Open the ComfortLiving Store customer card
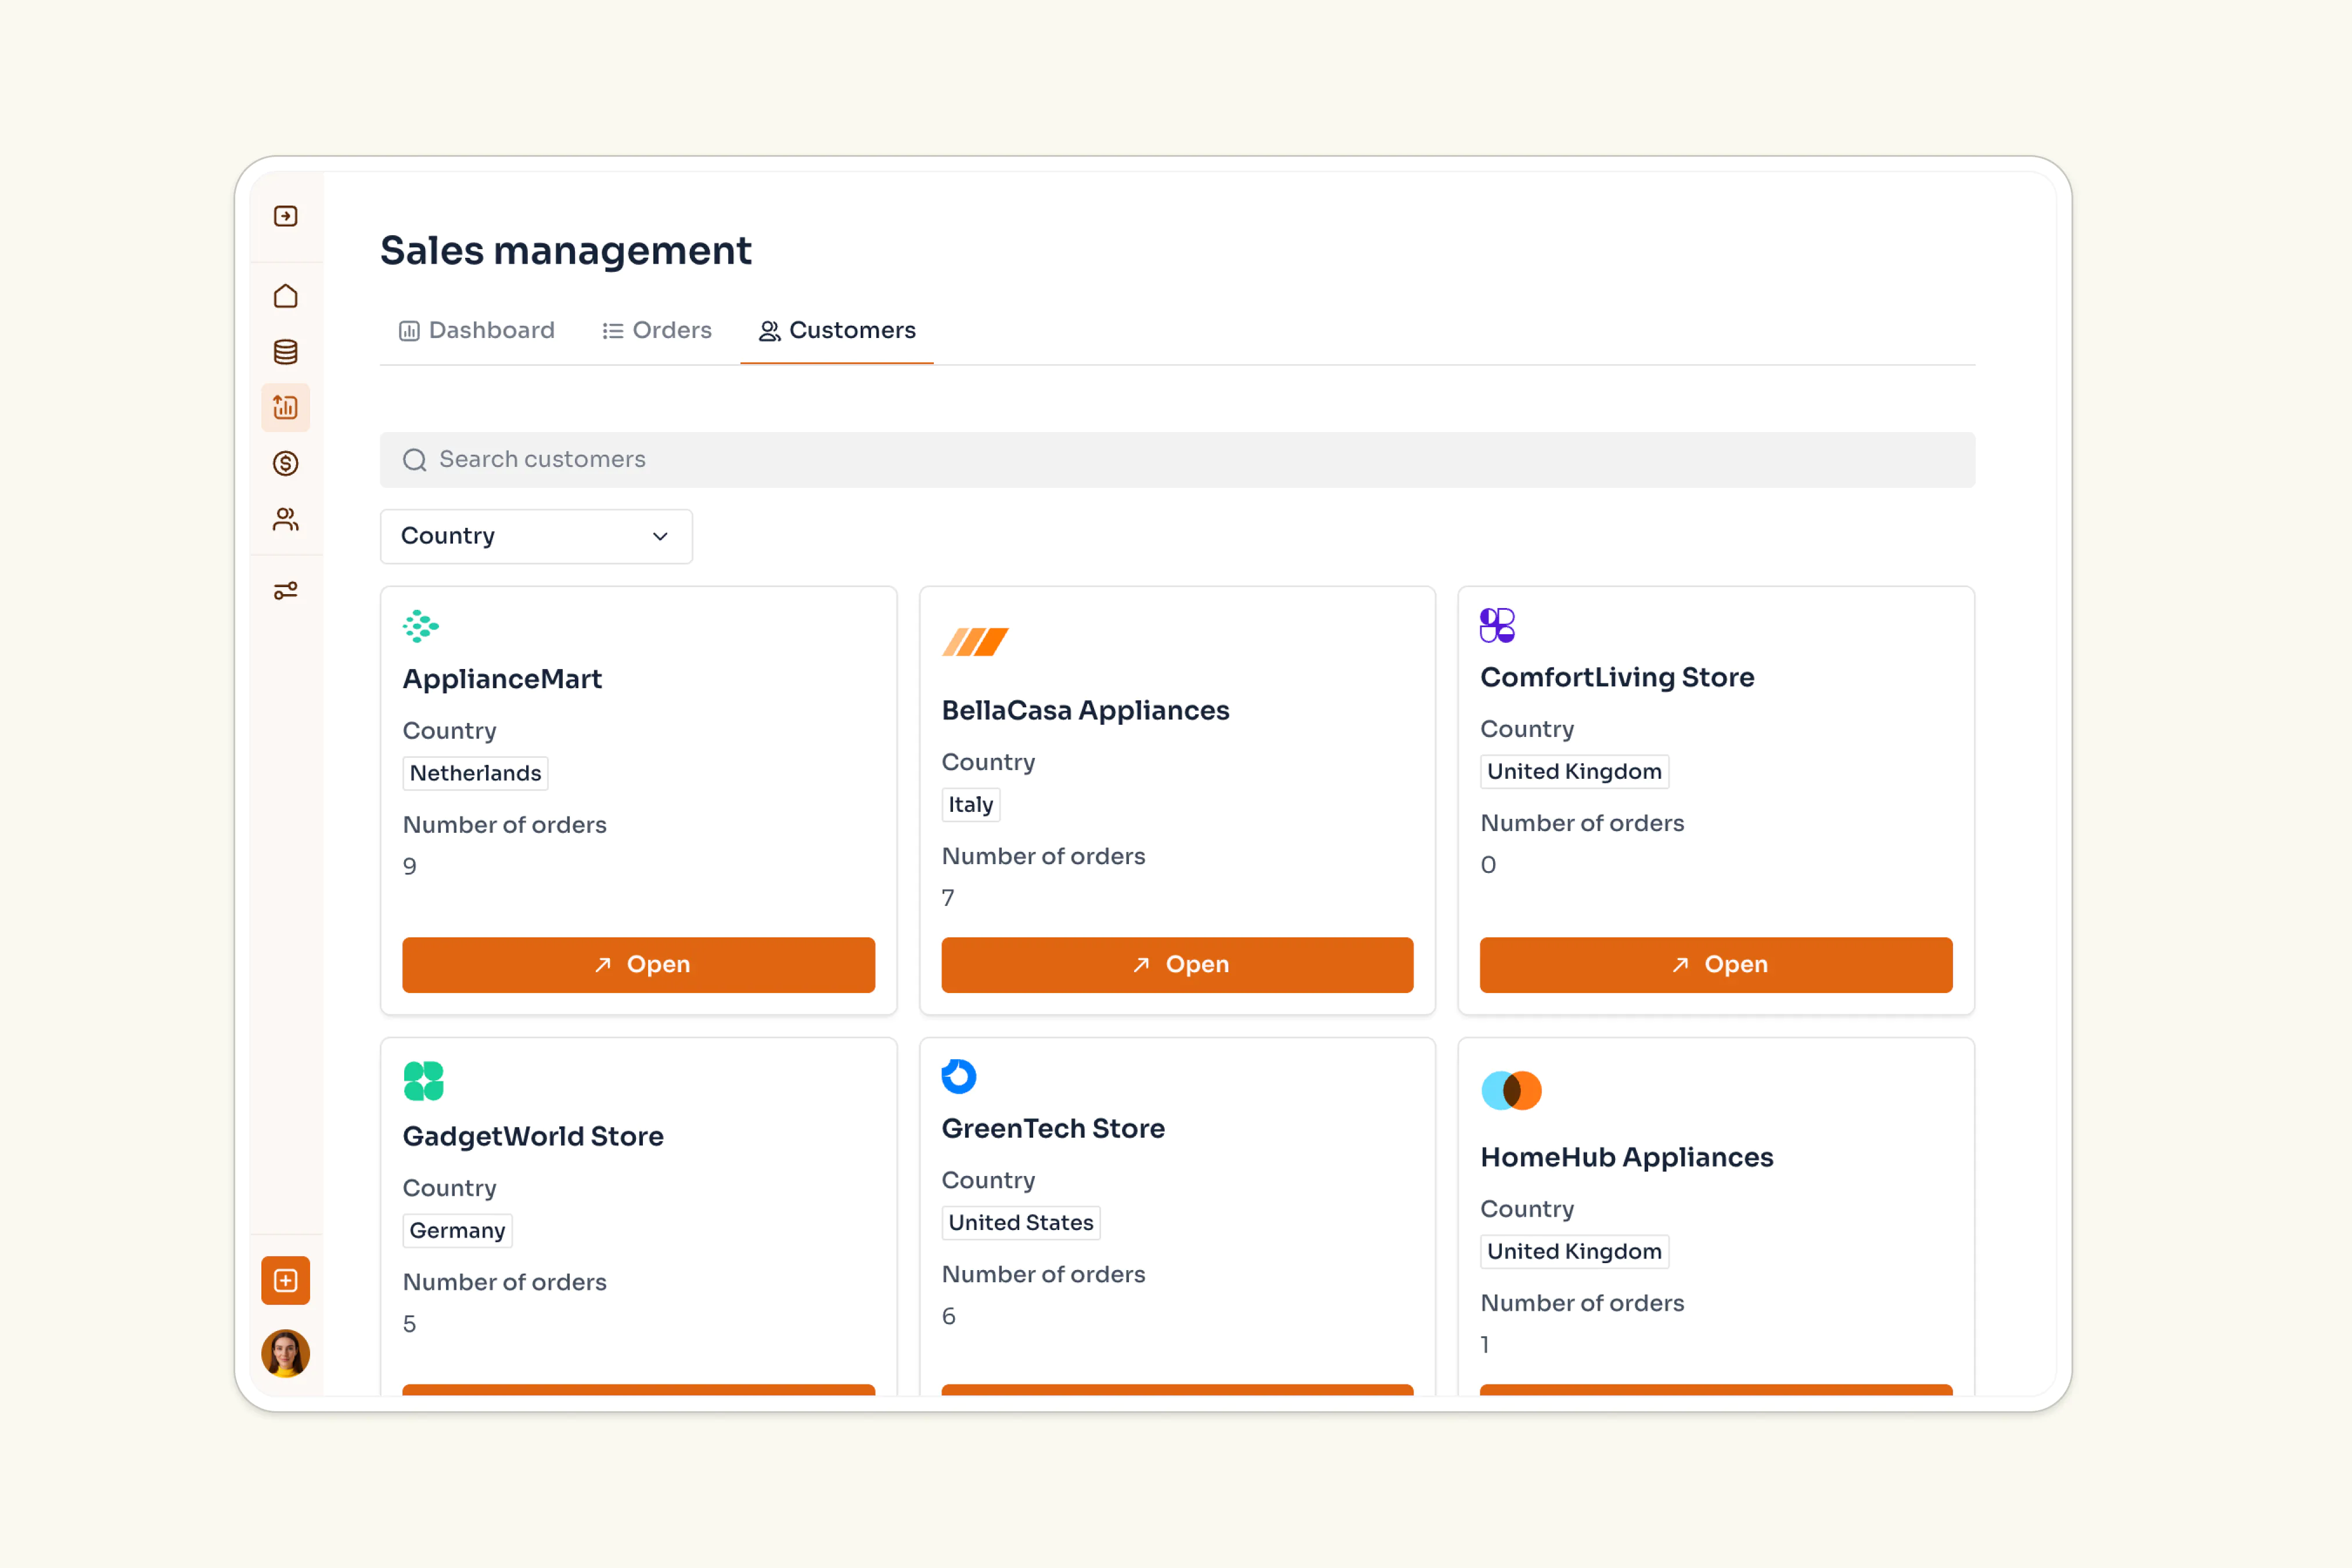This screenshot has height=1568, width=2352. point(1716,964)
